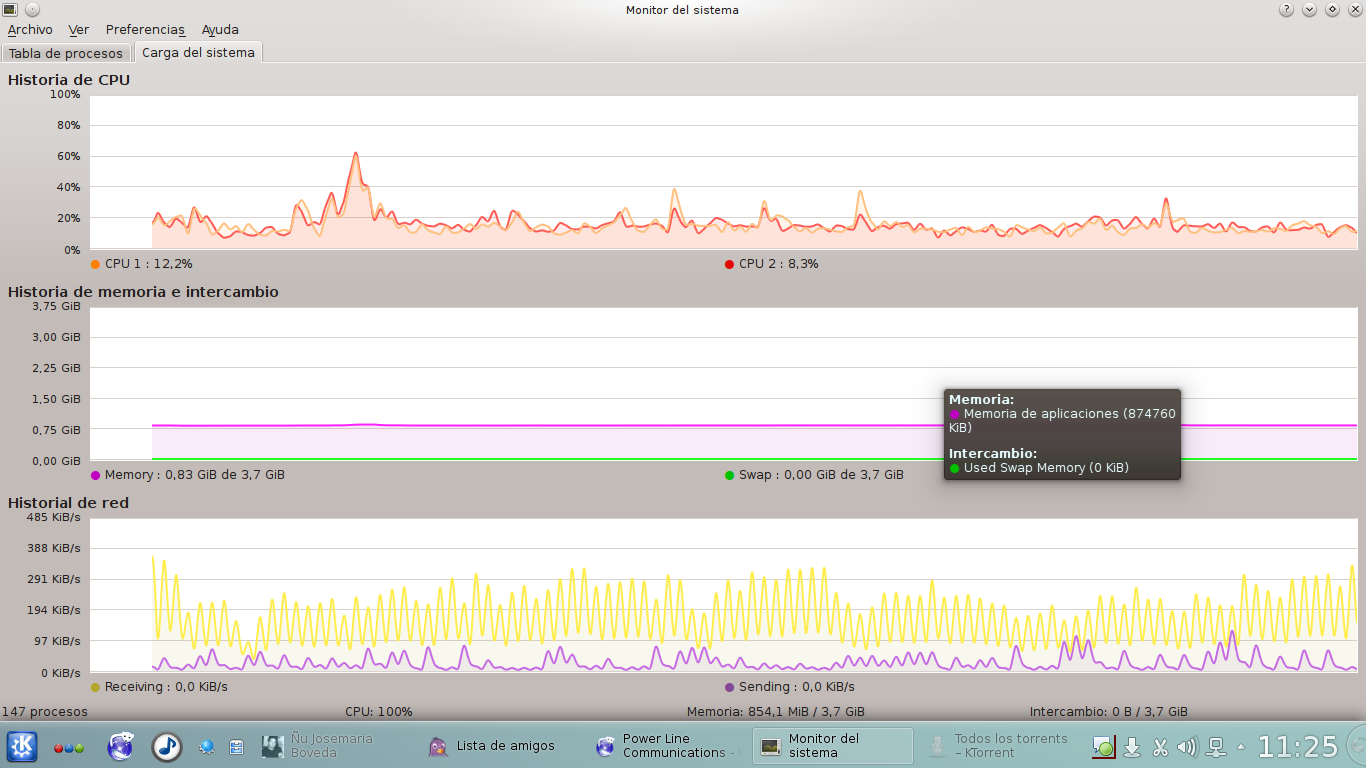
Task: Click the Memory : 0,83 GiB de 3,7 GiB label
Action: 194,475
